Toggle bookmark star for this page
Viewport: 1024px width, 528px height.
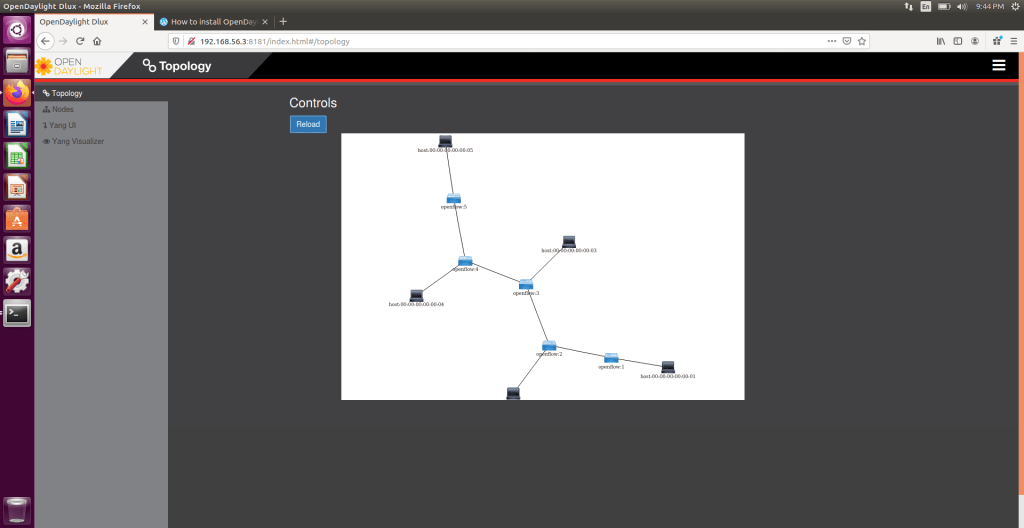861,41
